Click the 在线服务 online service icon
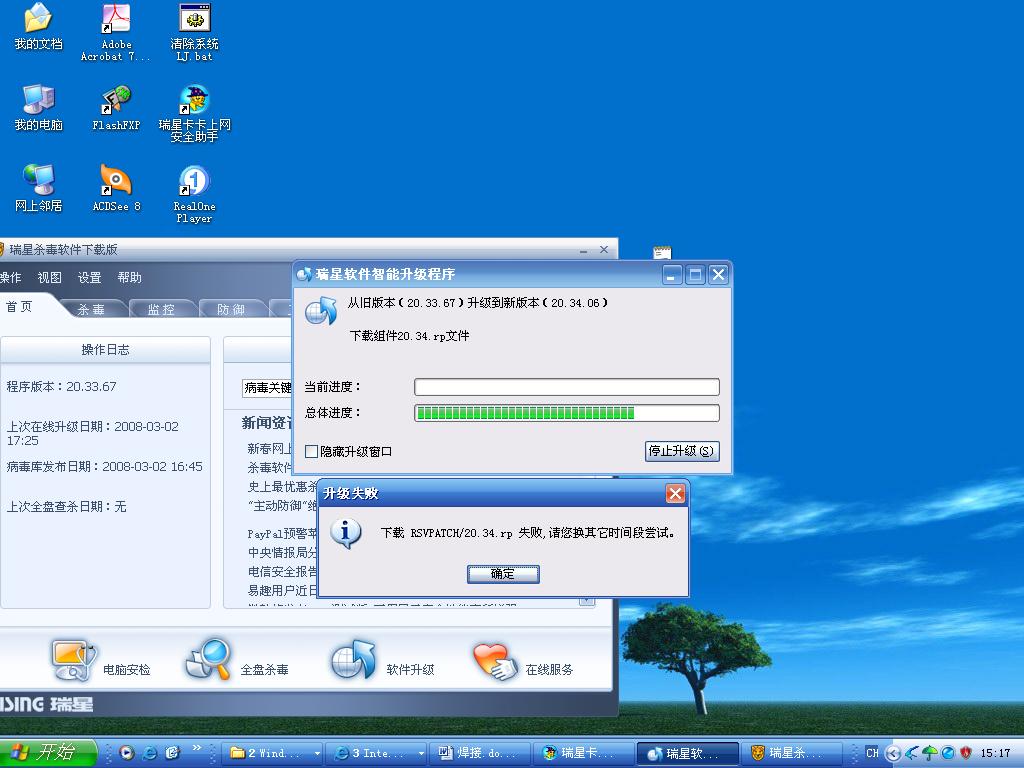The height and width of the screenshot is (768, 1024). pos(495,660)
